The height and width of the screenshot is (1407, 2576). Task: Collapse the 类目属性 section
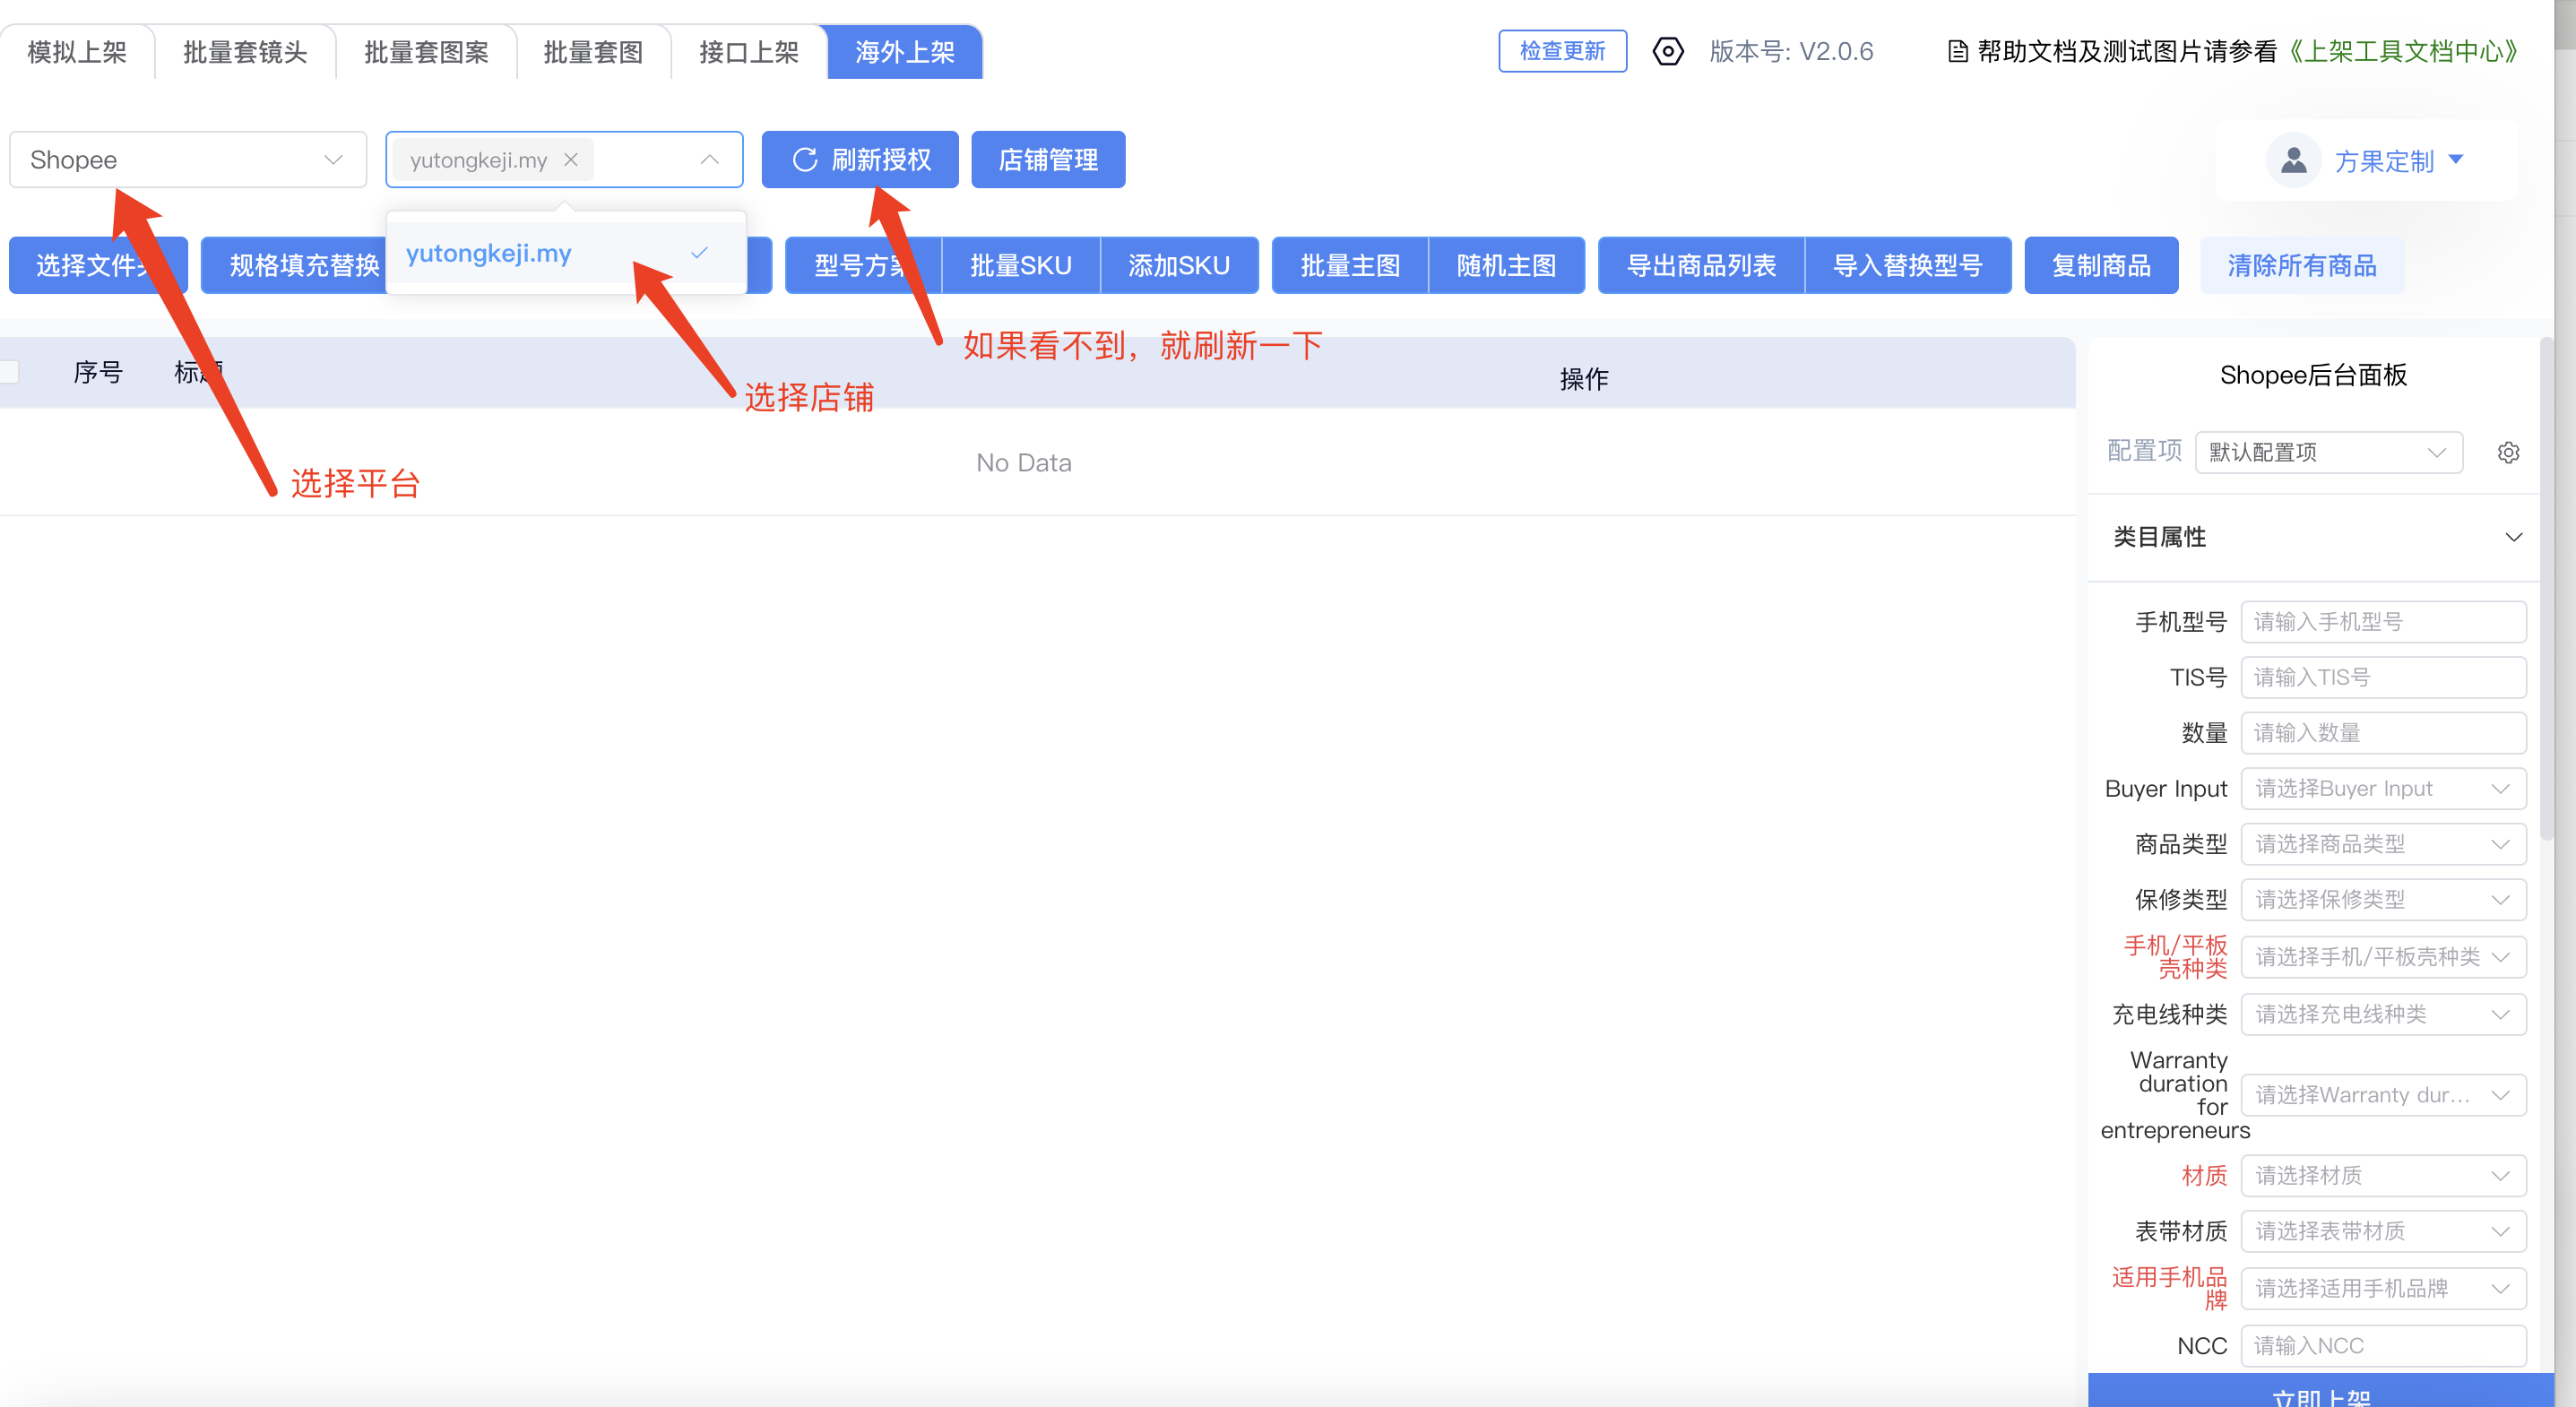pos(2512,537)
